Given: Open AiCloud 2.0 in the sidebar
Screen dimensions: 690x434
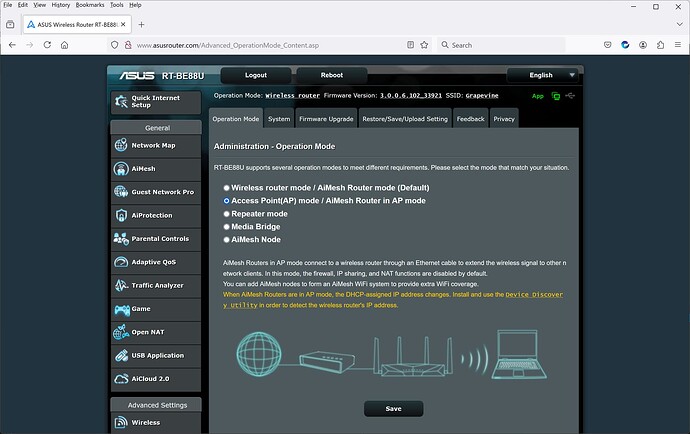Looking at the screenshot, I should [156, 379].
